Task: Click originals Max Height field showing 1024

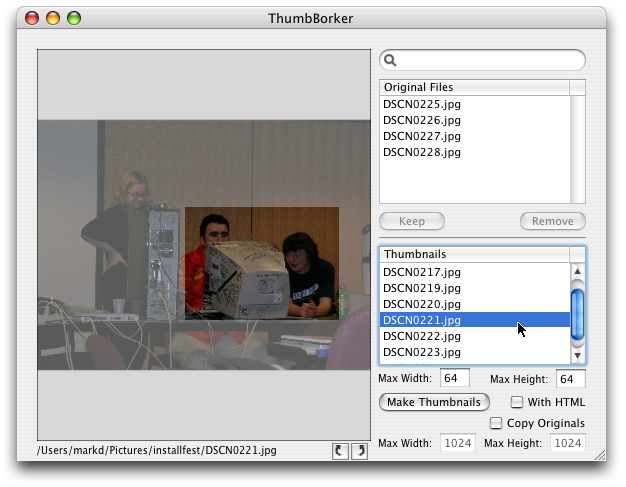Action: (x=568, y=443)
